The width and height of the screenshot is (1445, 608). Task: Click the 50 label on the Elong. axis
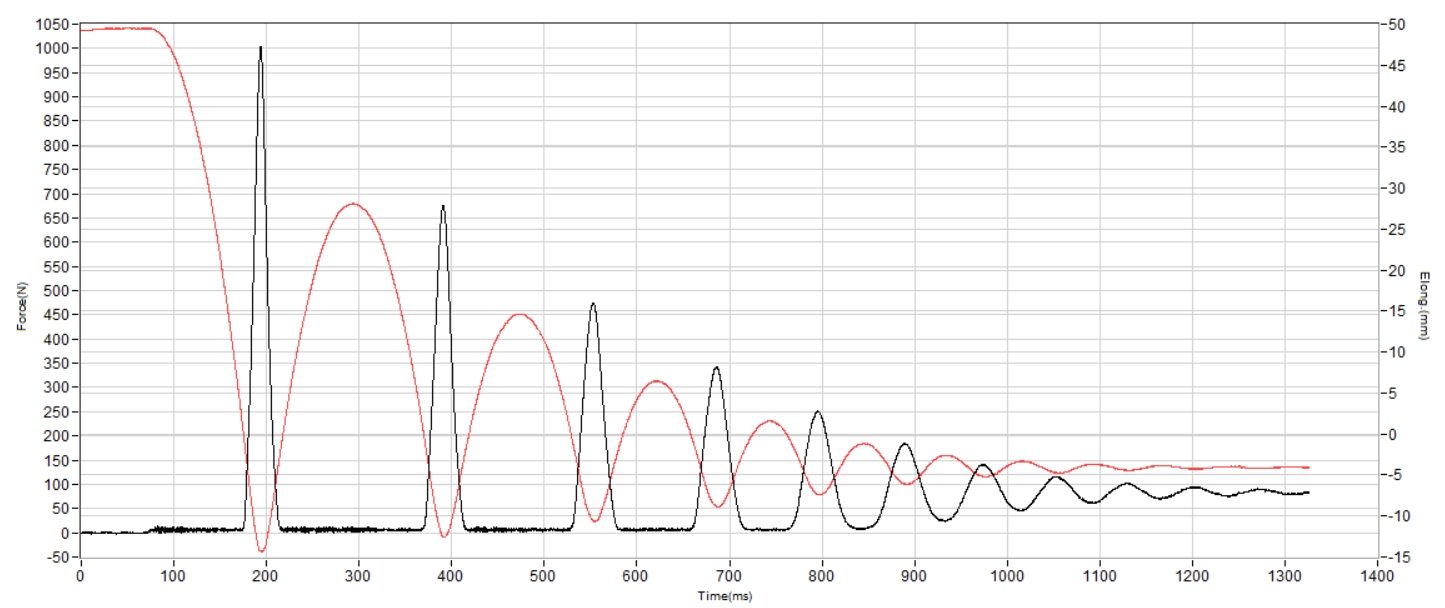[1396, 24]
